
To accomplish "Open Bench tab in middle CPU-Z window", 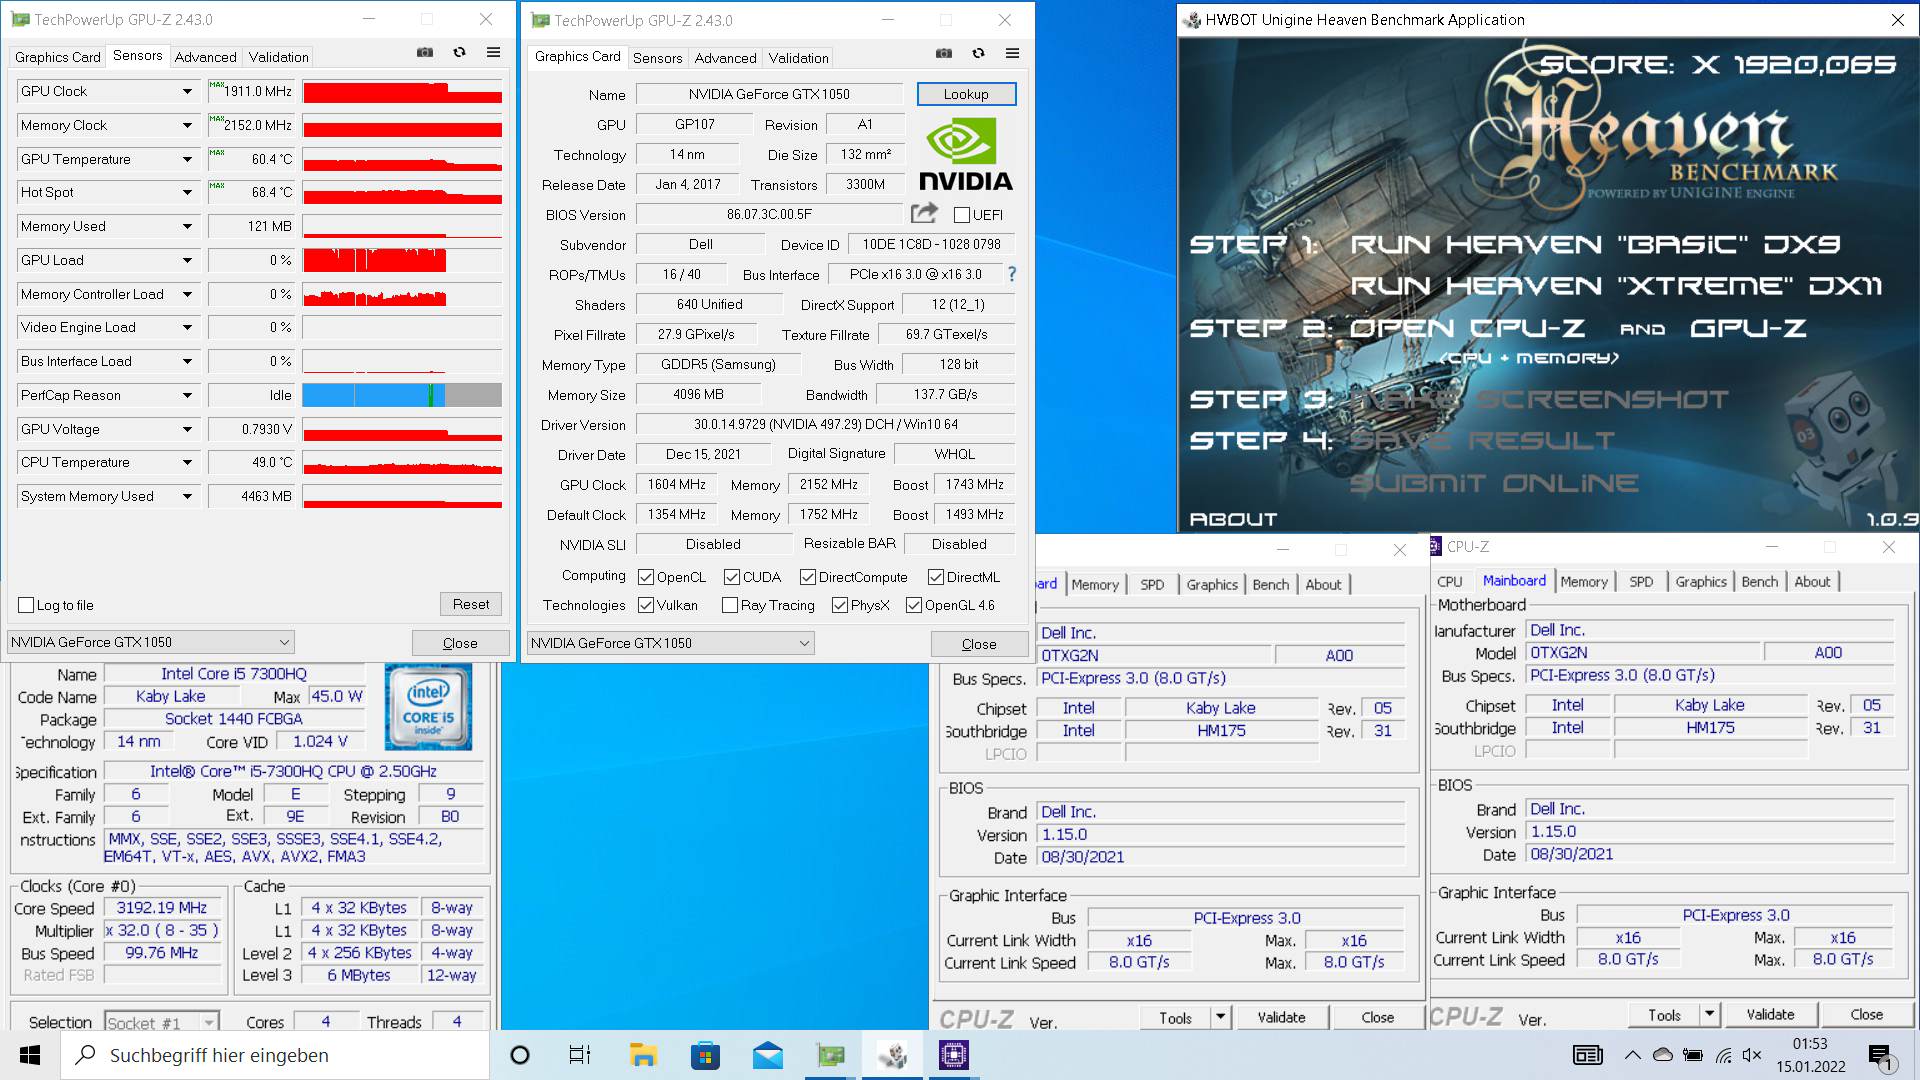I will [1271, 584].
